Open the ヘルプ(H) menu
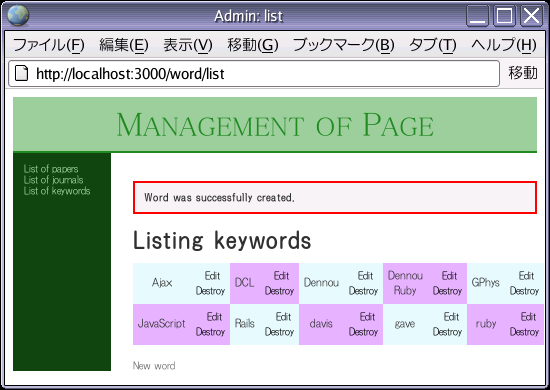The image size is (550, 390). pos(504,45)
